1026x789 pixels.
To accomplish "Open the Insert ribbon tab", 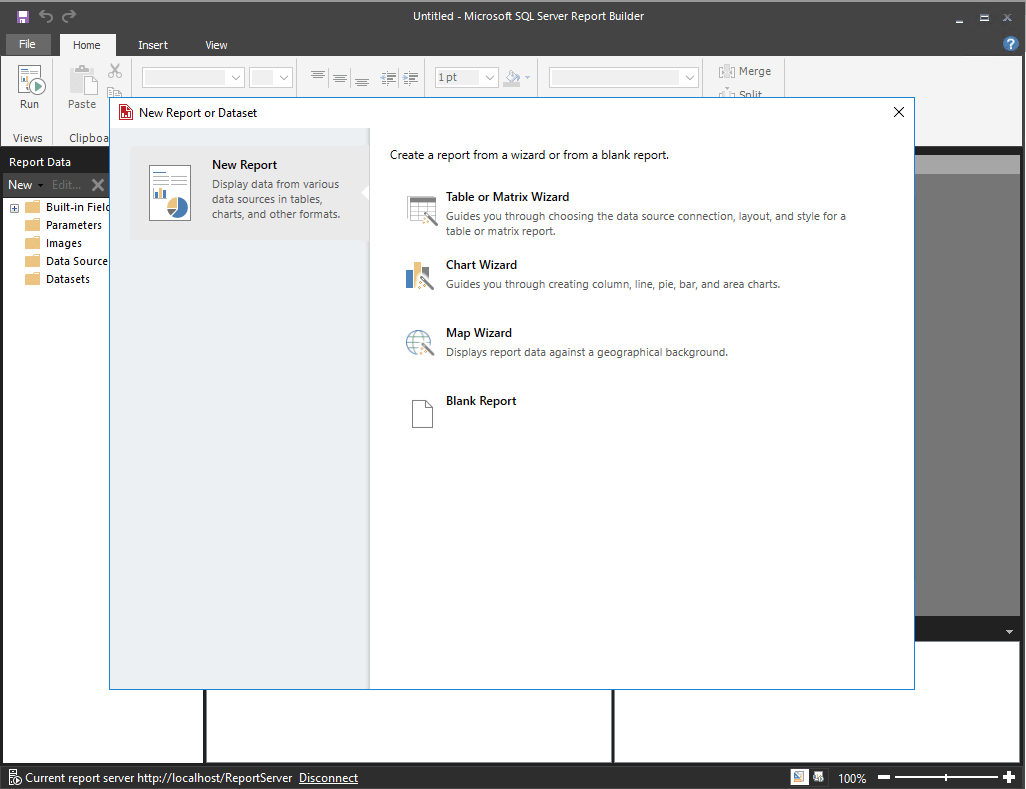I will click(153, 45).
